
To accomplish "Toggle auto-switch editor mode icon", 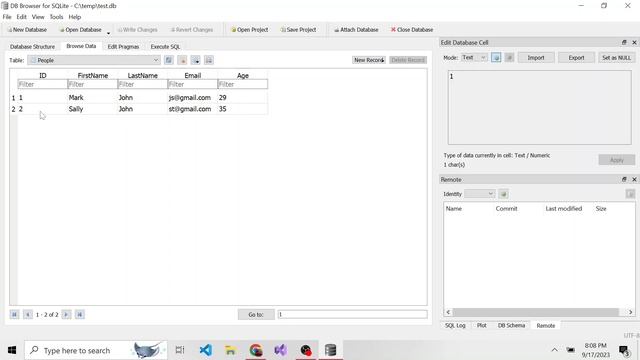I will point(496,58).
